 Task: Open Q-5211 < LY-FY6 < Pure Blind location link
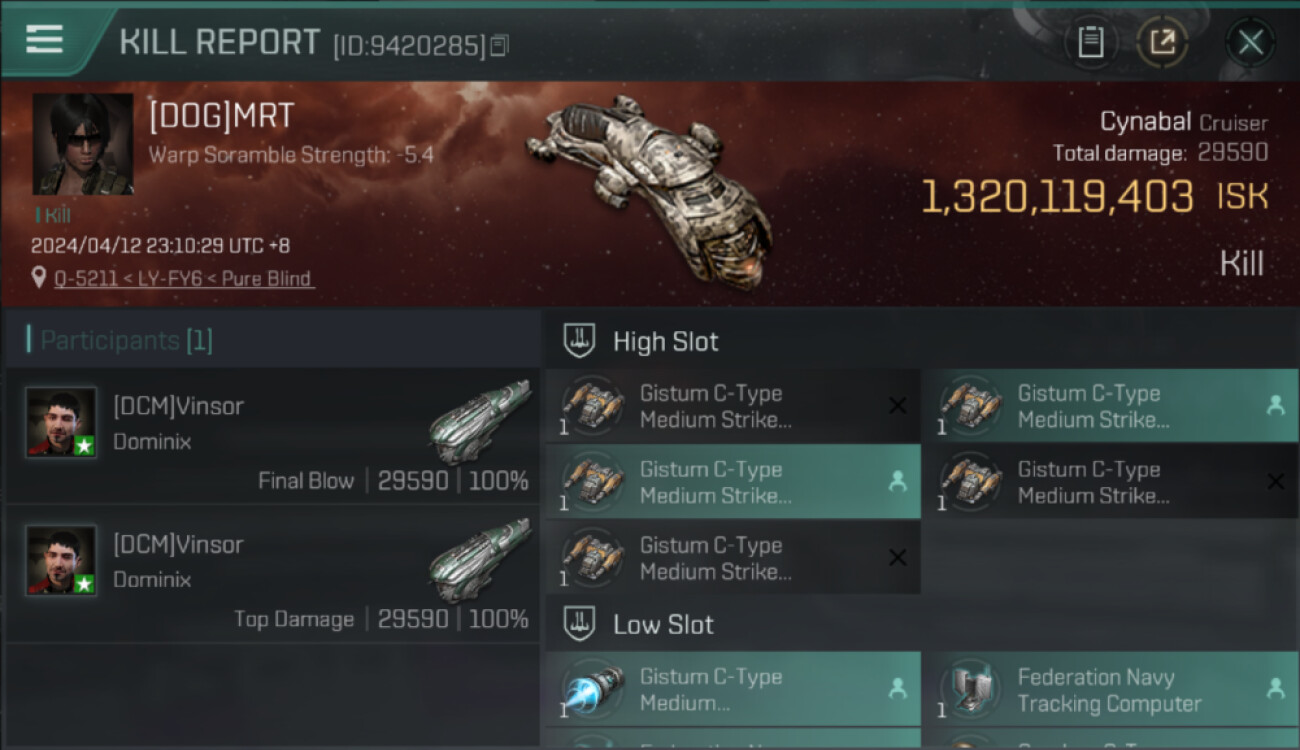click(x=183, y=279)
